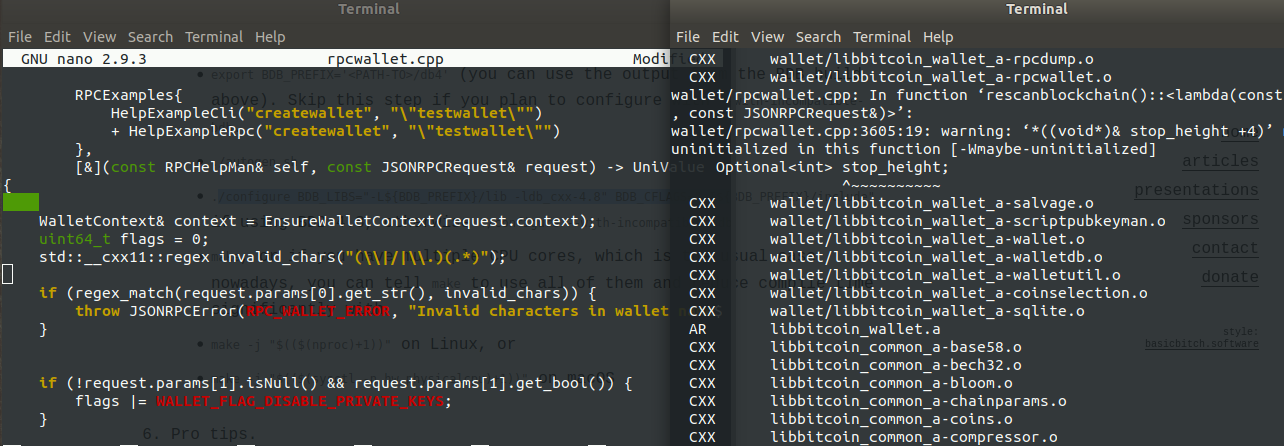Click the 'libbitcoin_common_a-base58.o' line
Screen dimensions: 1284x446
pyautogui.click(x=856, y=346)
